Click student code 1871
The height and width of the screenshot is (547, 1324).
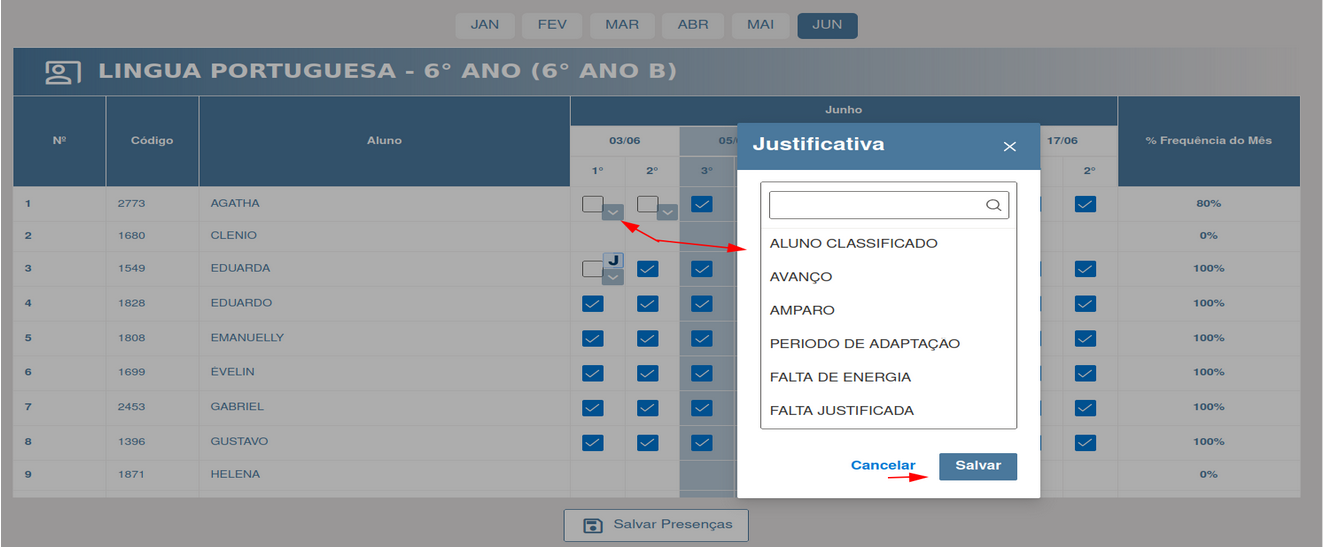pyautogui.click(x=131, y=474)
